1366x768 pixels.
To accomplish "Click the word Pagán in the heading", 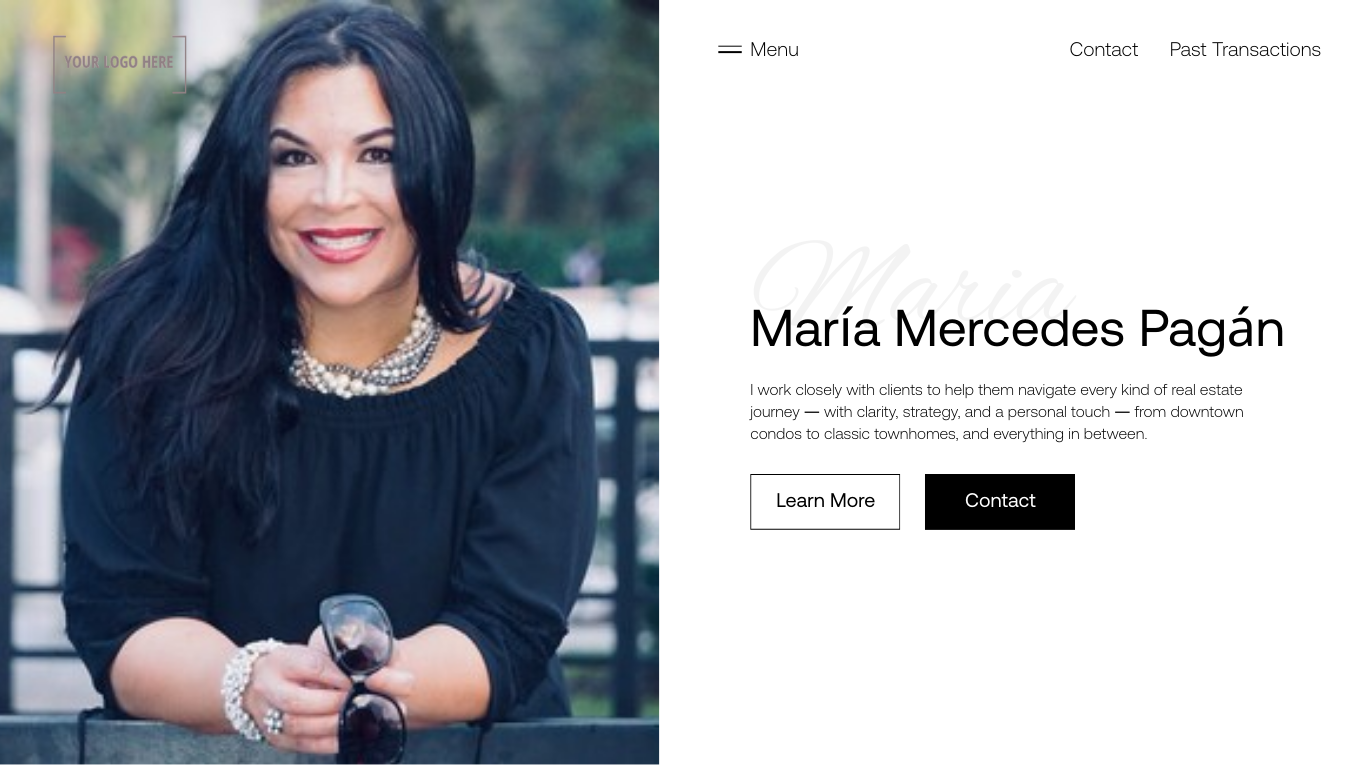I will [1211, 329].
